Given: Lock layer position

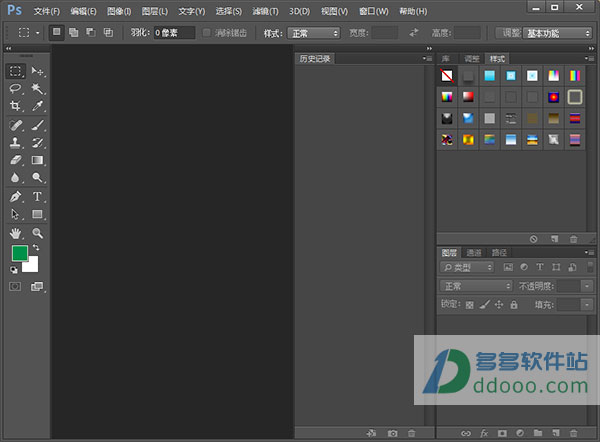Looking at the screenshot, I should tap(499, 305).
